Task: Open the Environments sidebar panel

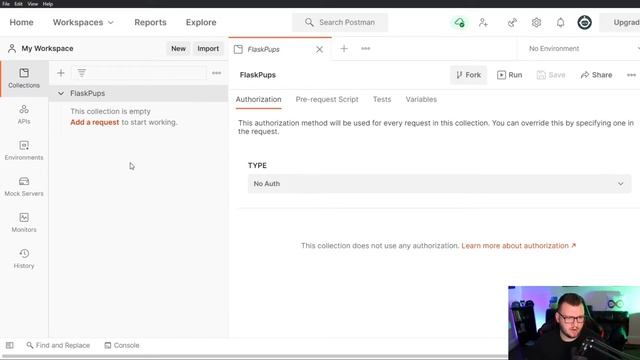Action: (x=24, y=151)
